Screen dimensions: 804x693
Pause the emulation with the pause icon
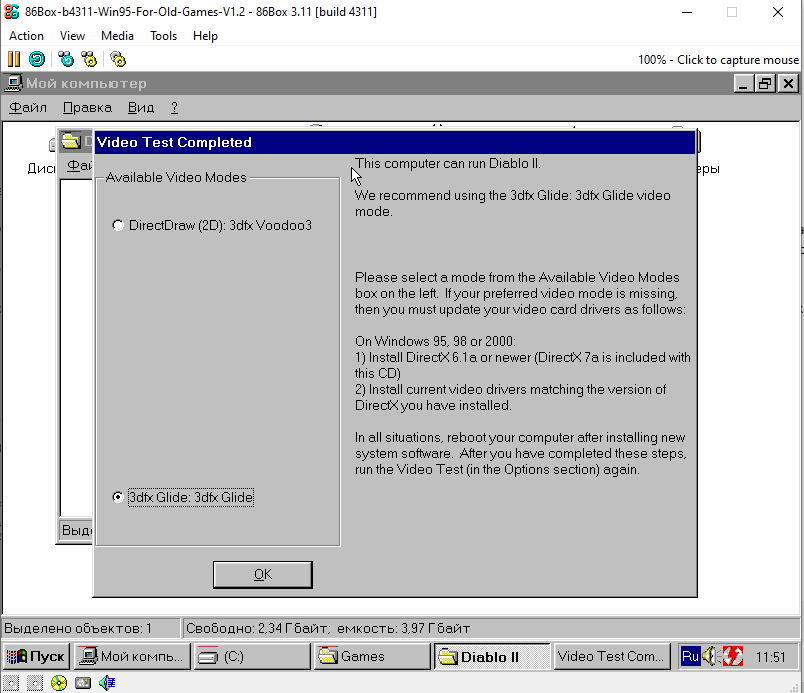click(x=14, y=59)
